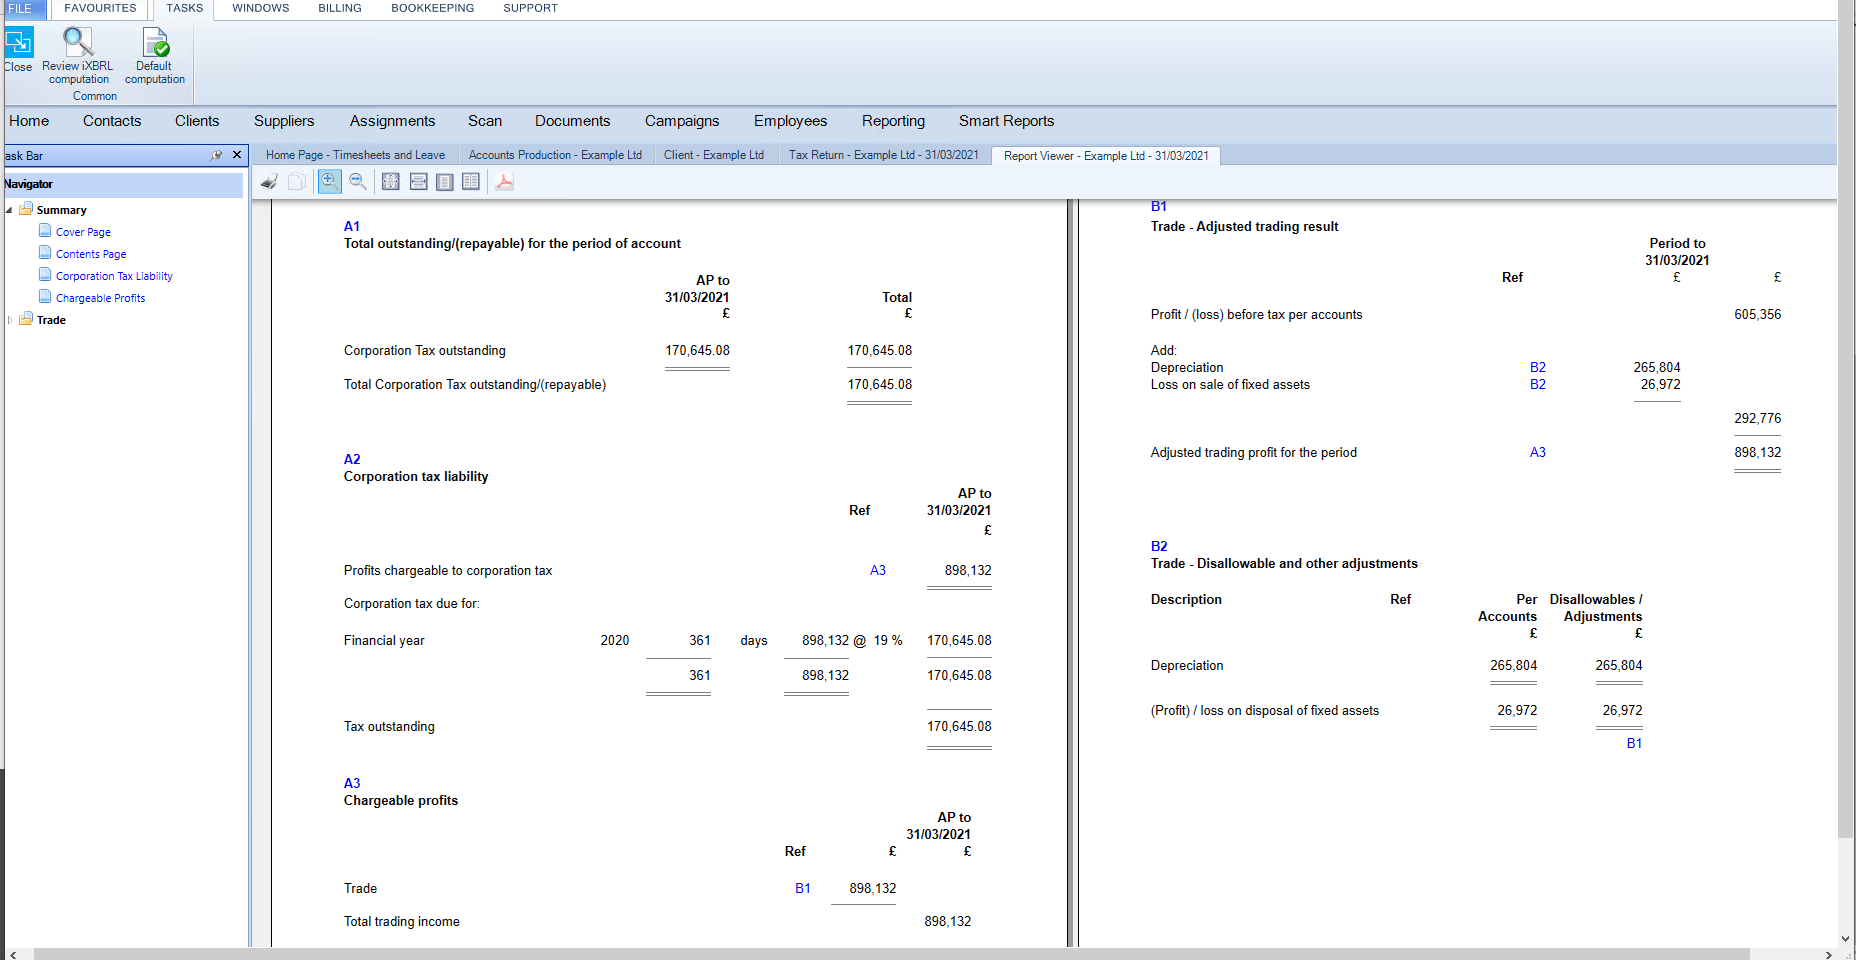Expand the Trade tree node
The width and height of the screenshot is (1856, 960).
10,320
